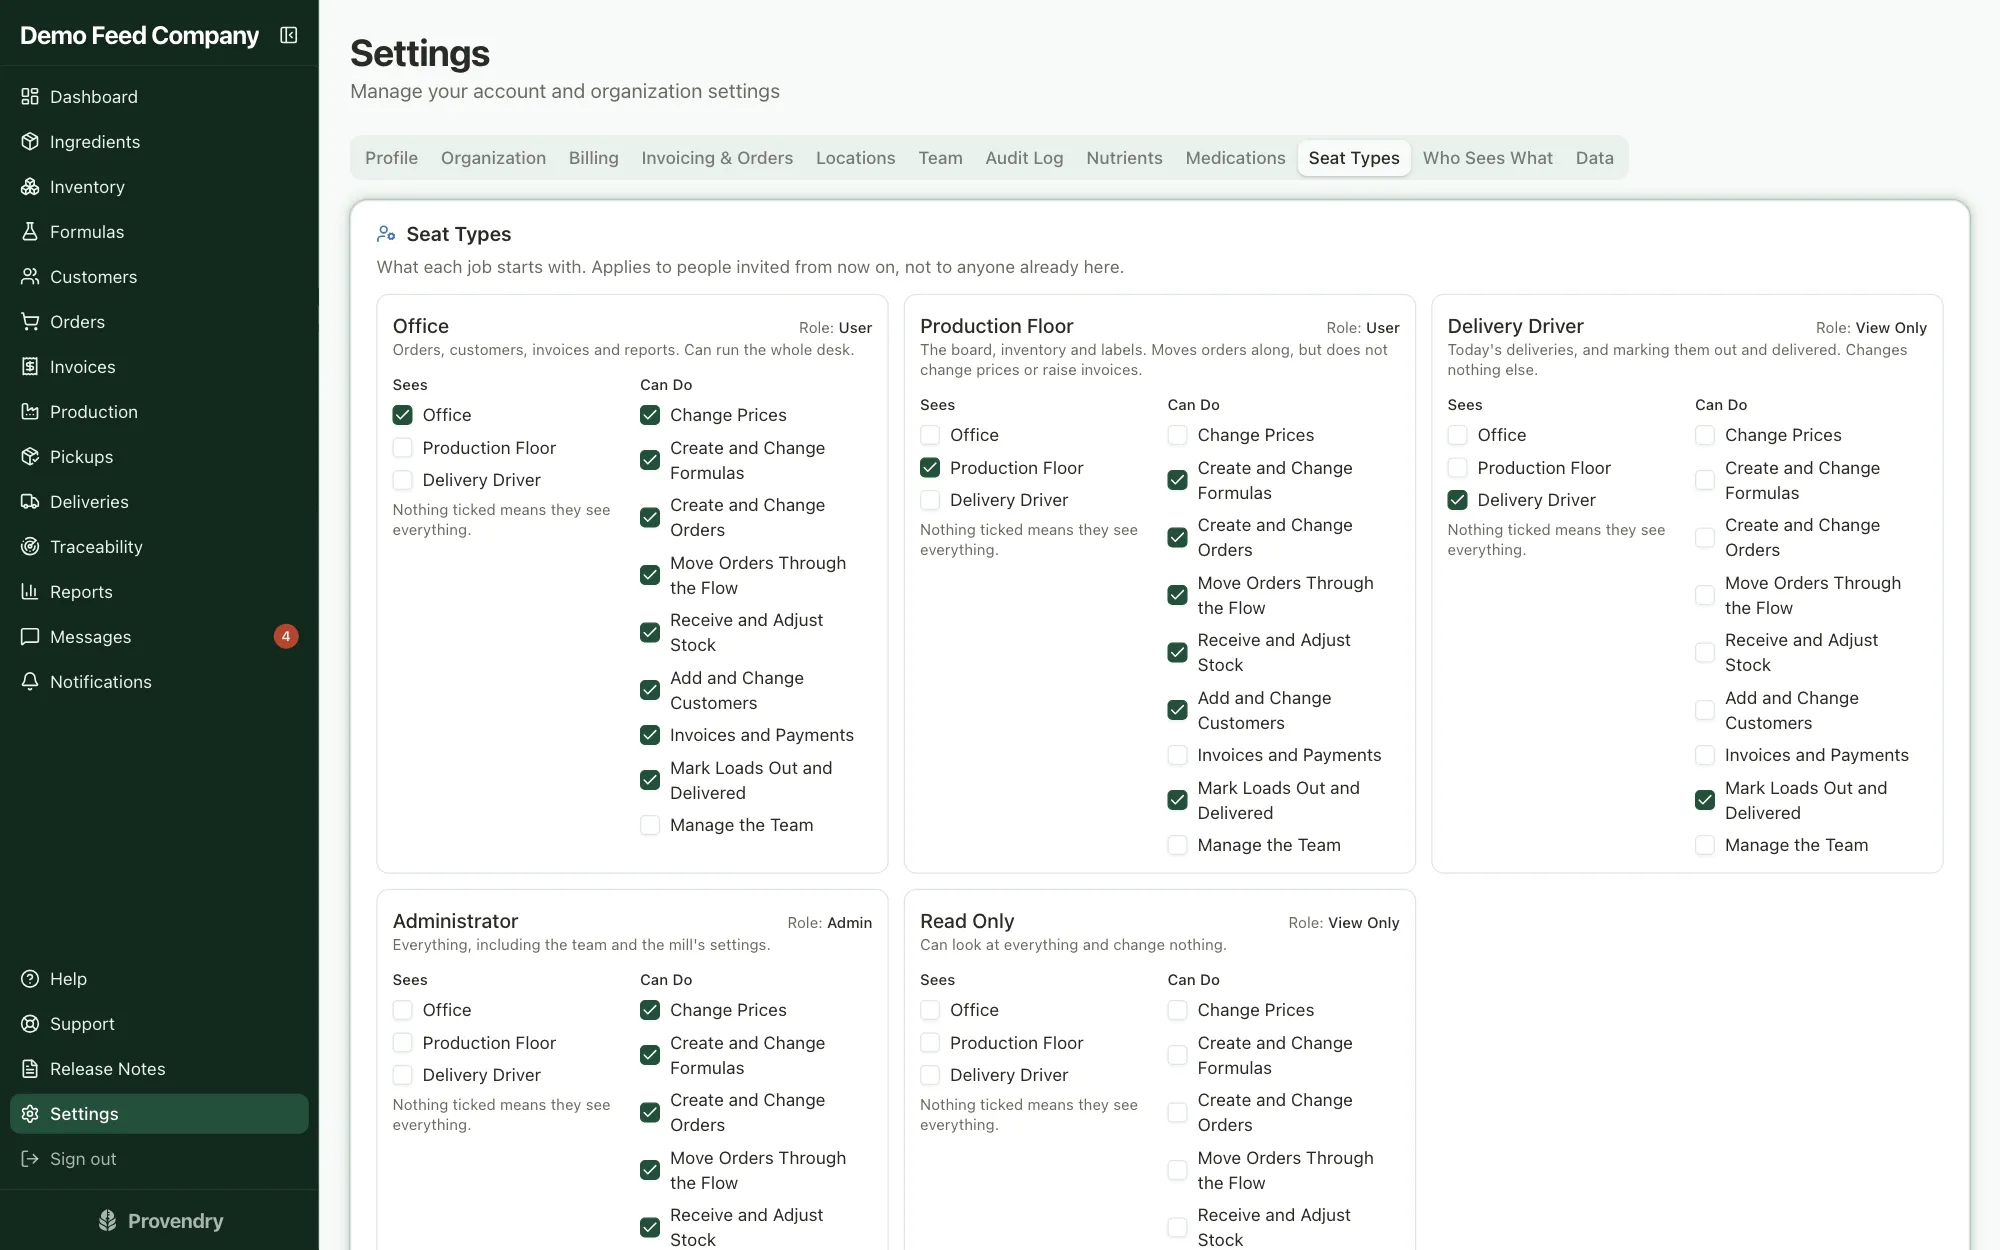Open Pickups via its package icon

[30, 457]
